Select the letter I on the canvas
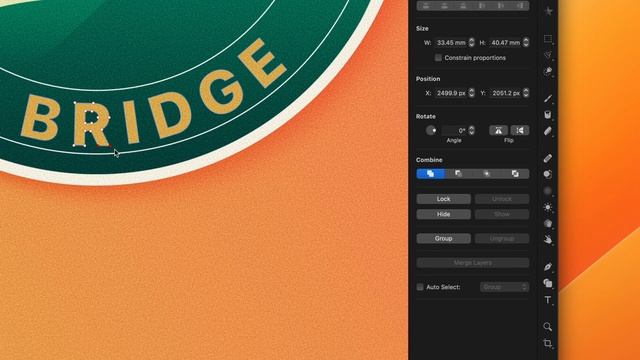The width and height of the screenshot is (640, 360). (131, 122)
